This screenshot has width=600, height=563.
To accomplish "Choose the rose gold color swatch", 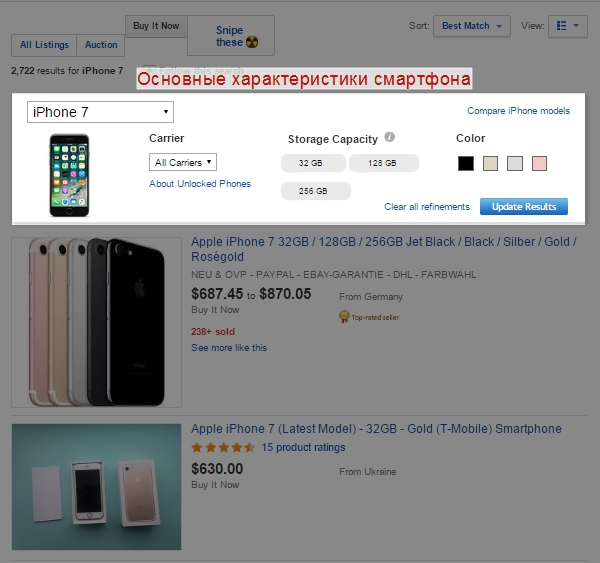I will (540, 163).
